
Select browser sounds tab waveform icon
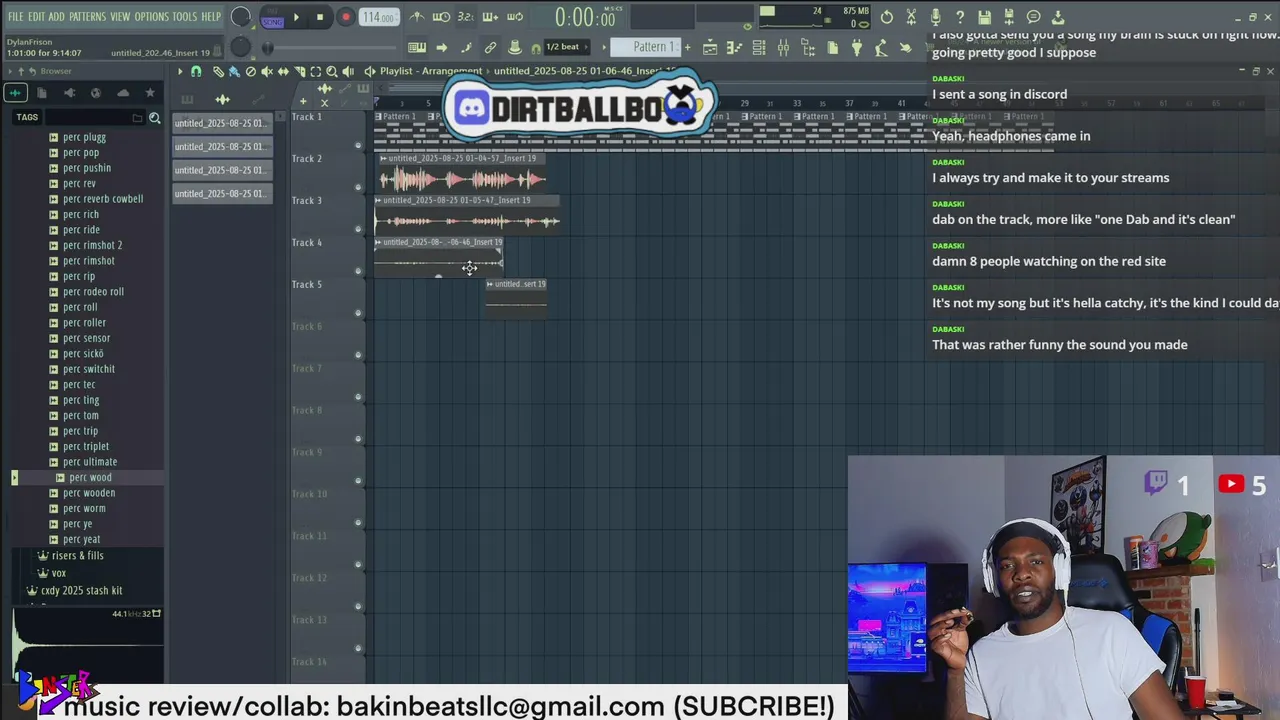coord(15,93)
